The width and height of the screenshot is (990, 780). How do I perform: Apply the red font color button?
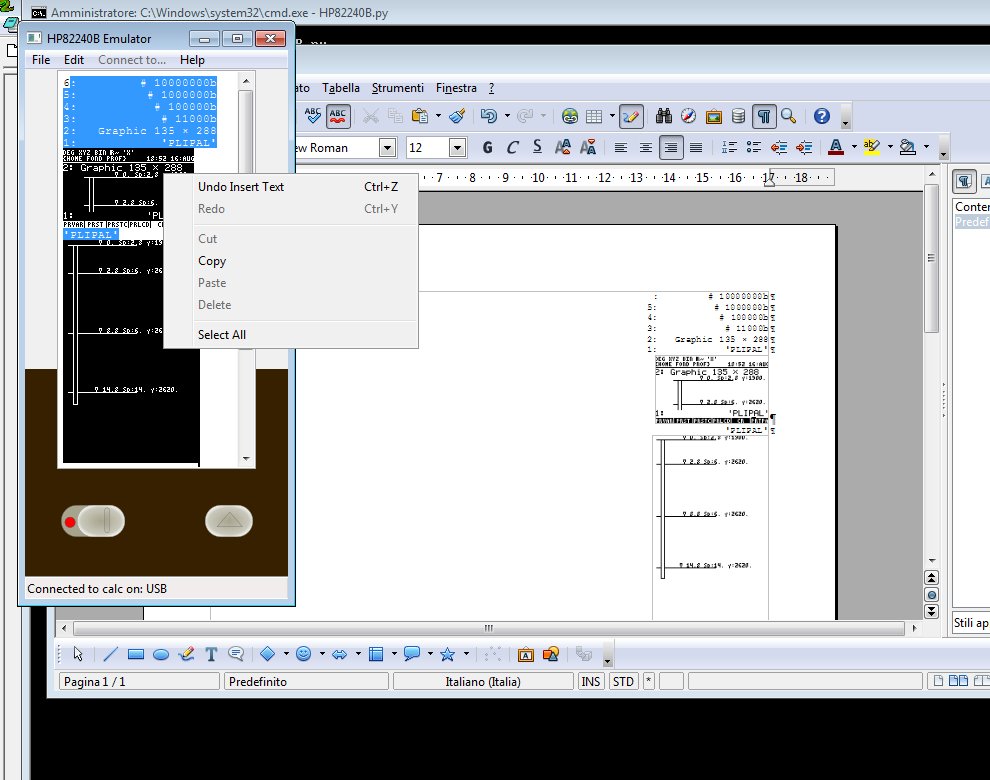836,147
